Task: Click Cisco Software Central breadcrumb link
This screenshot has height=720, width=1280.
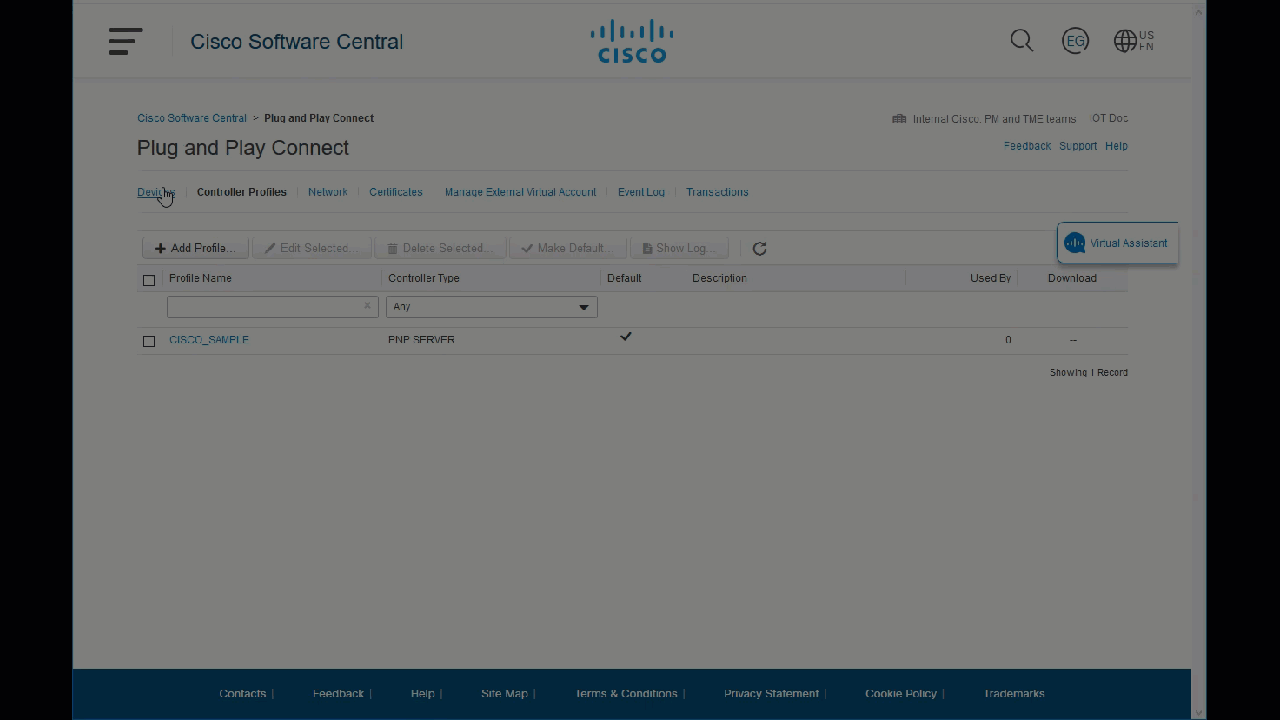Action: click(x=191, y=118)
